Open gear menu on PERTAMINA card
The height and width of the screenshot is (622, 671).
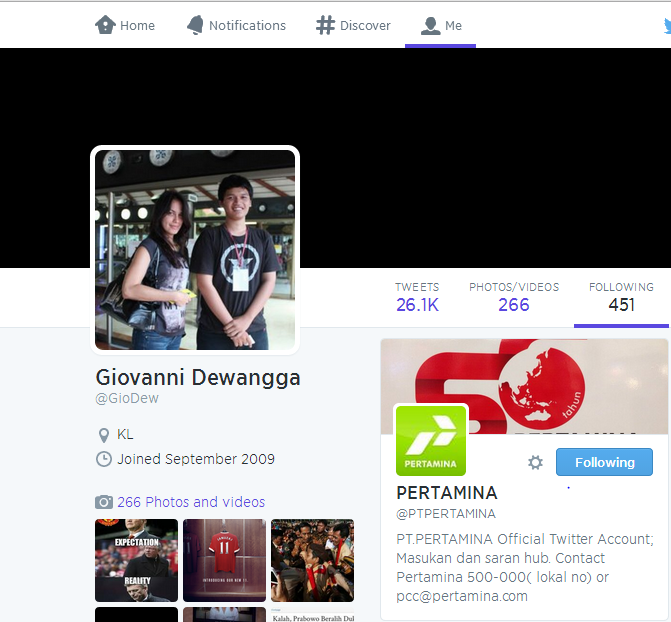pyautogui.click(x=535, y=462)
